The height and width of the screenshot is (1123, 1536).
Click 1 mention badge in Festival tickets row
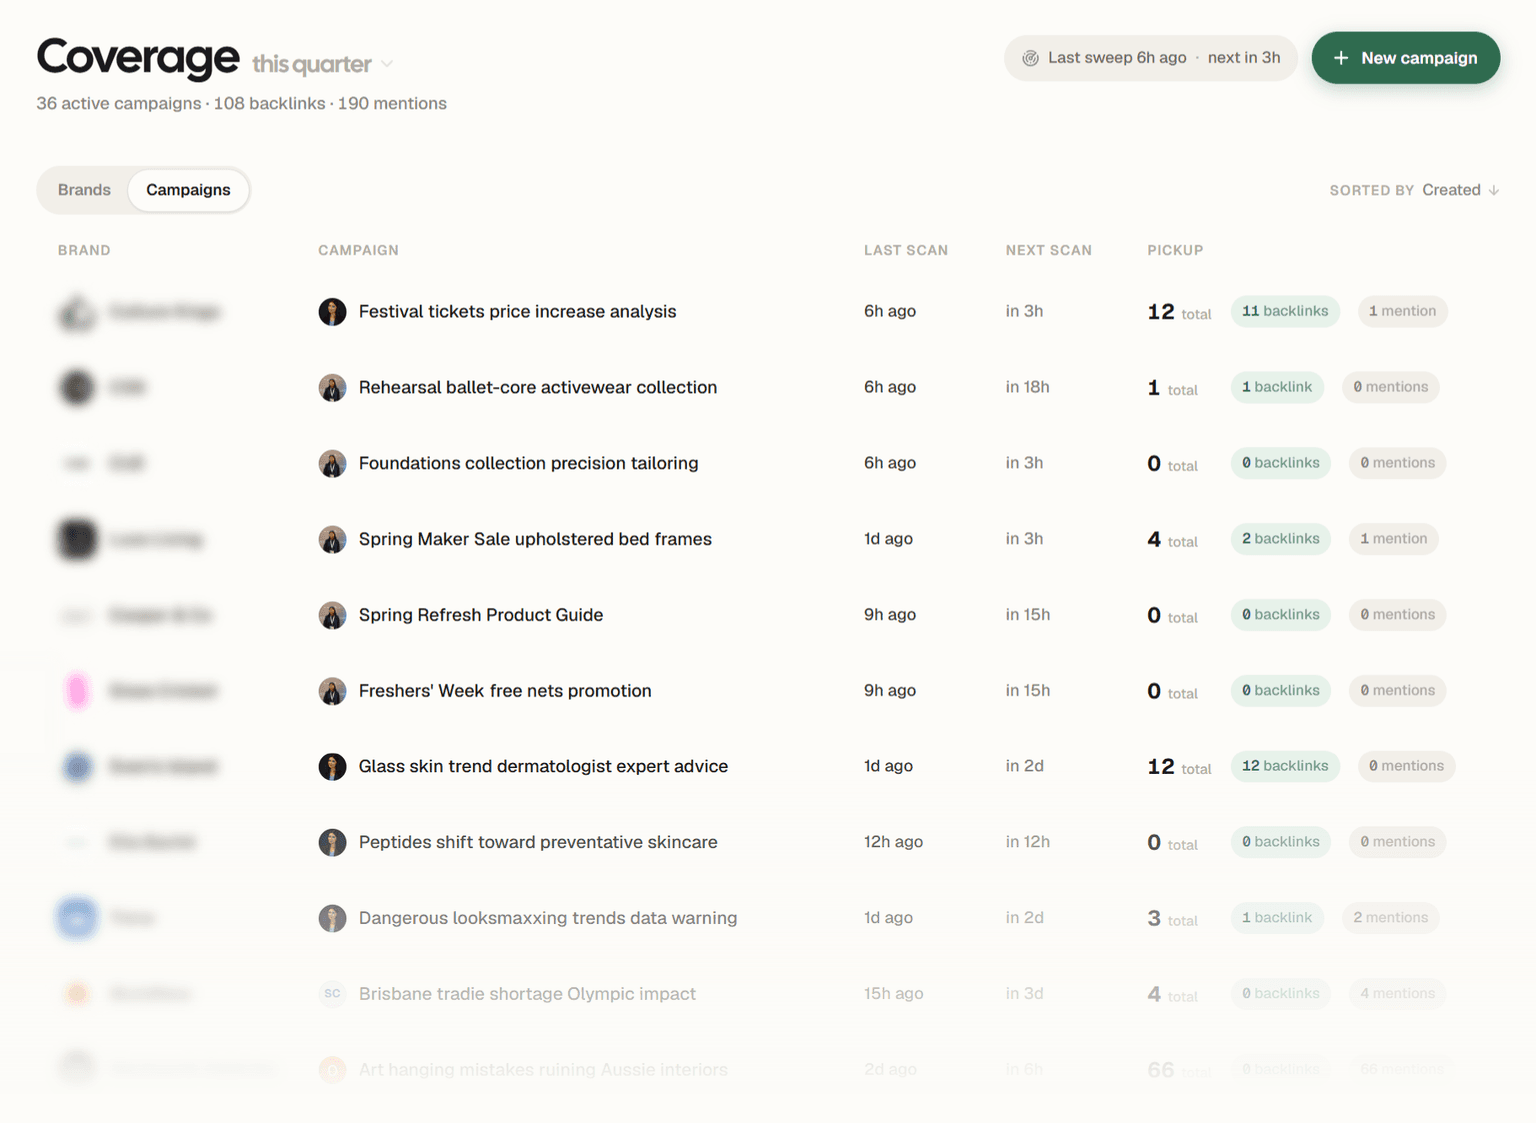pyautogui.click(x=1402, y=311)
